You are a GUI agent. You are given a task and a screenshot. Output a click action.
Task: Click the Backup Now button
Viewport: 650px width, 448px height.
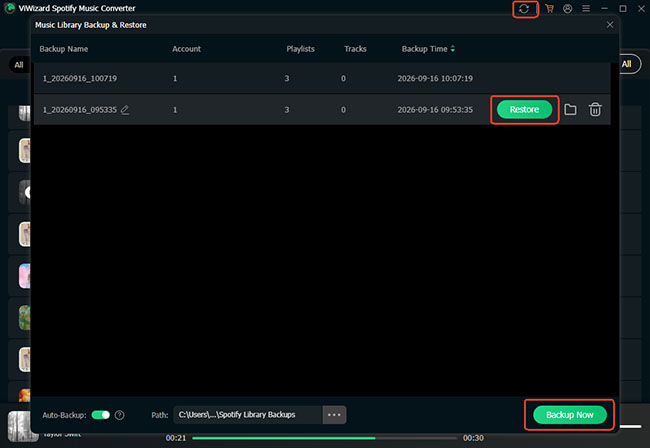(570, 415)
